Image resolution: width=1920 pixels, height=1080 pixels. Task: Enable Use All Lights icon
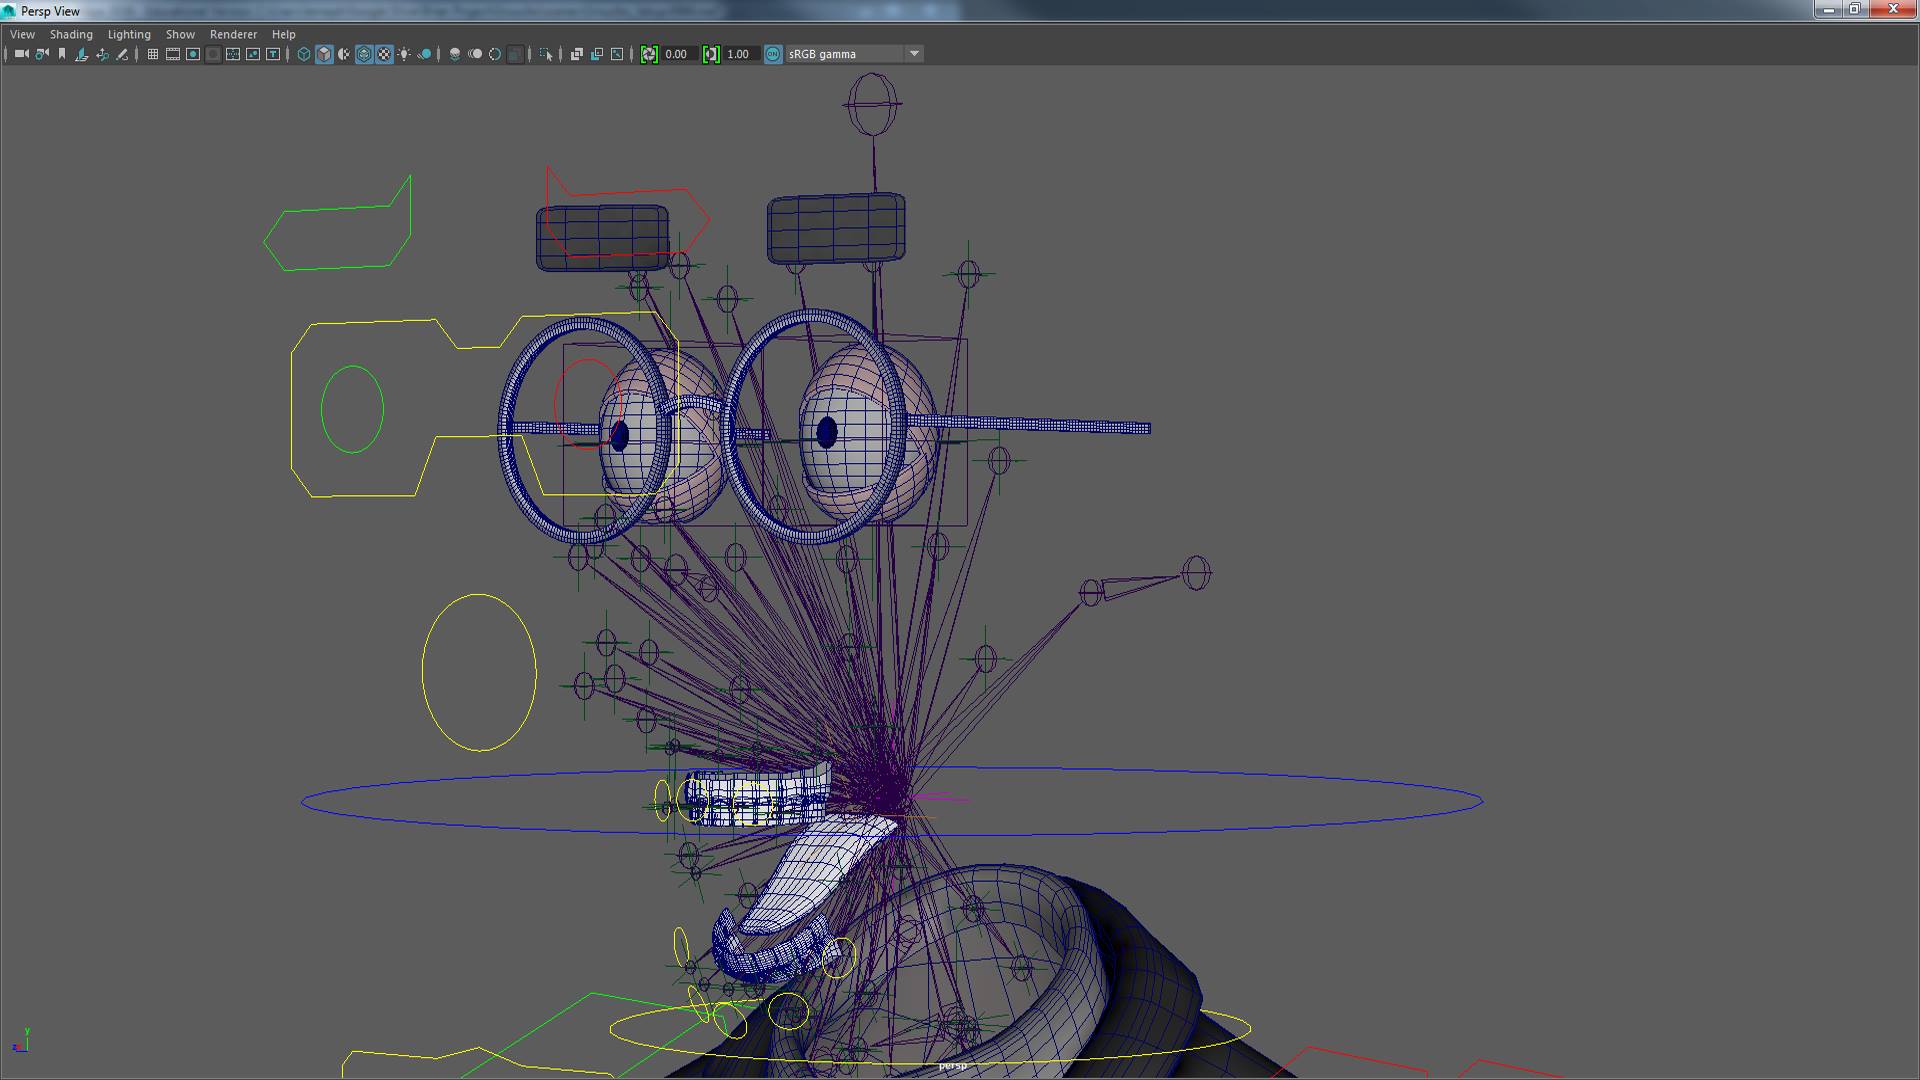click(x=404, y=54)
